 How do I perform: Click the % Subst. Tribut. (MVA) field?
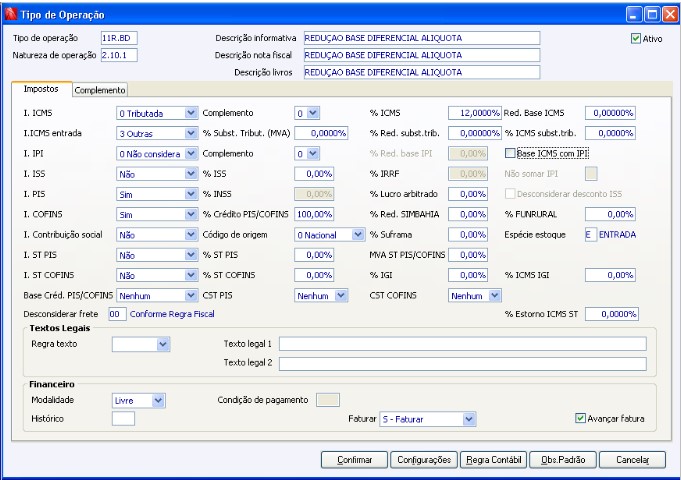point(321,133)
